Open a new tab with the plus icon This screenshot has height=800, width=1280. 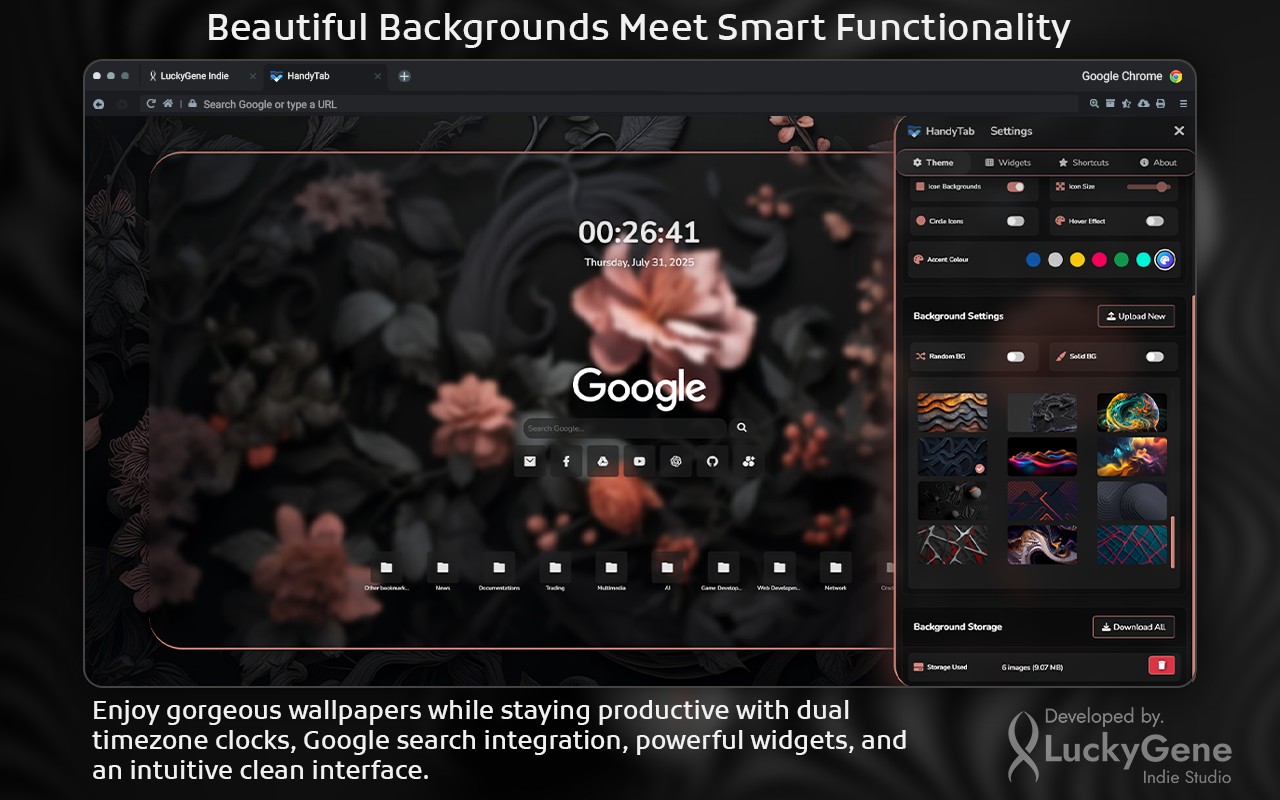(x=404, y=76)
